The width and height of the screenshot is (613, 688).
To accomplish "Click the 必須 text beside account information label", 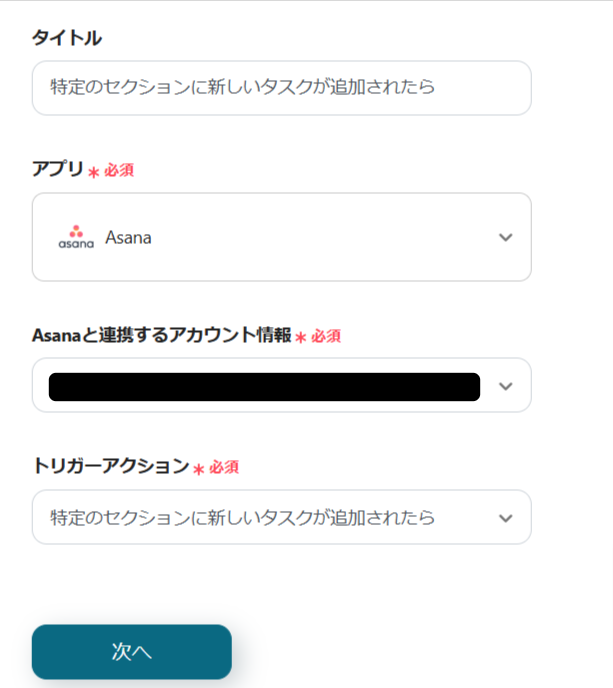I will [326, 336].
